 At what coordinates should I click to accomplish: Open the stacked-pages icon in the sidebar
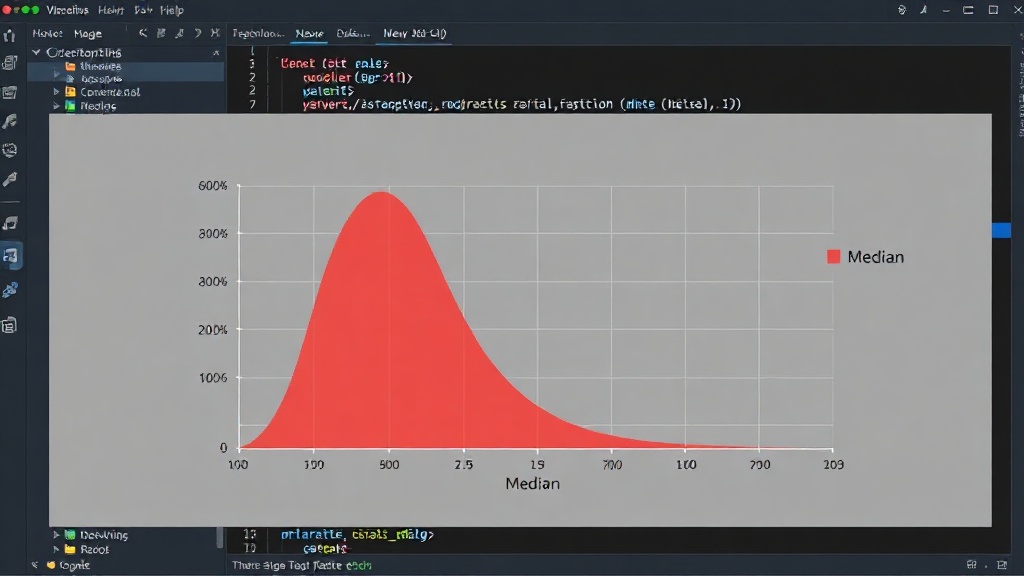[x=10, y=63]
